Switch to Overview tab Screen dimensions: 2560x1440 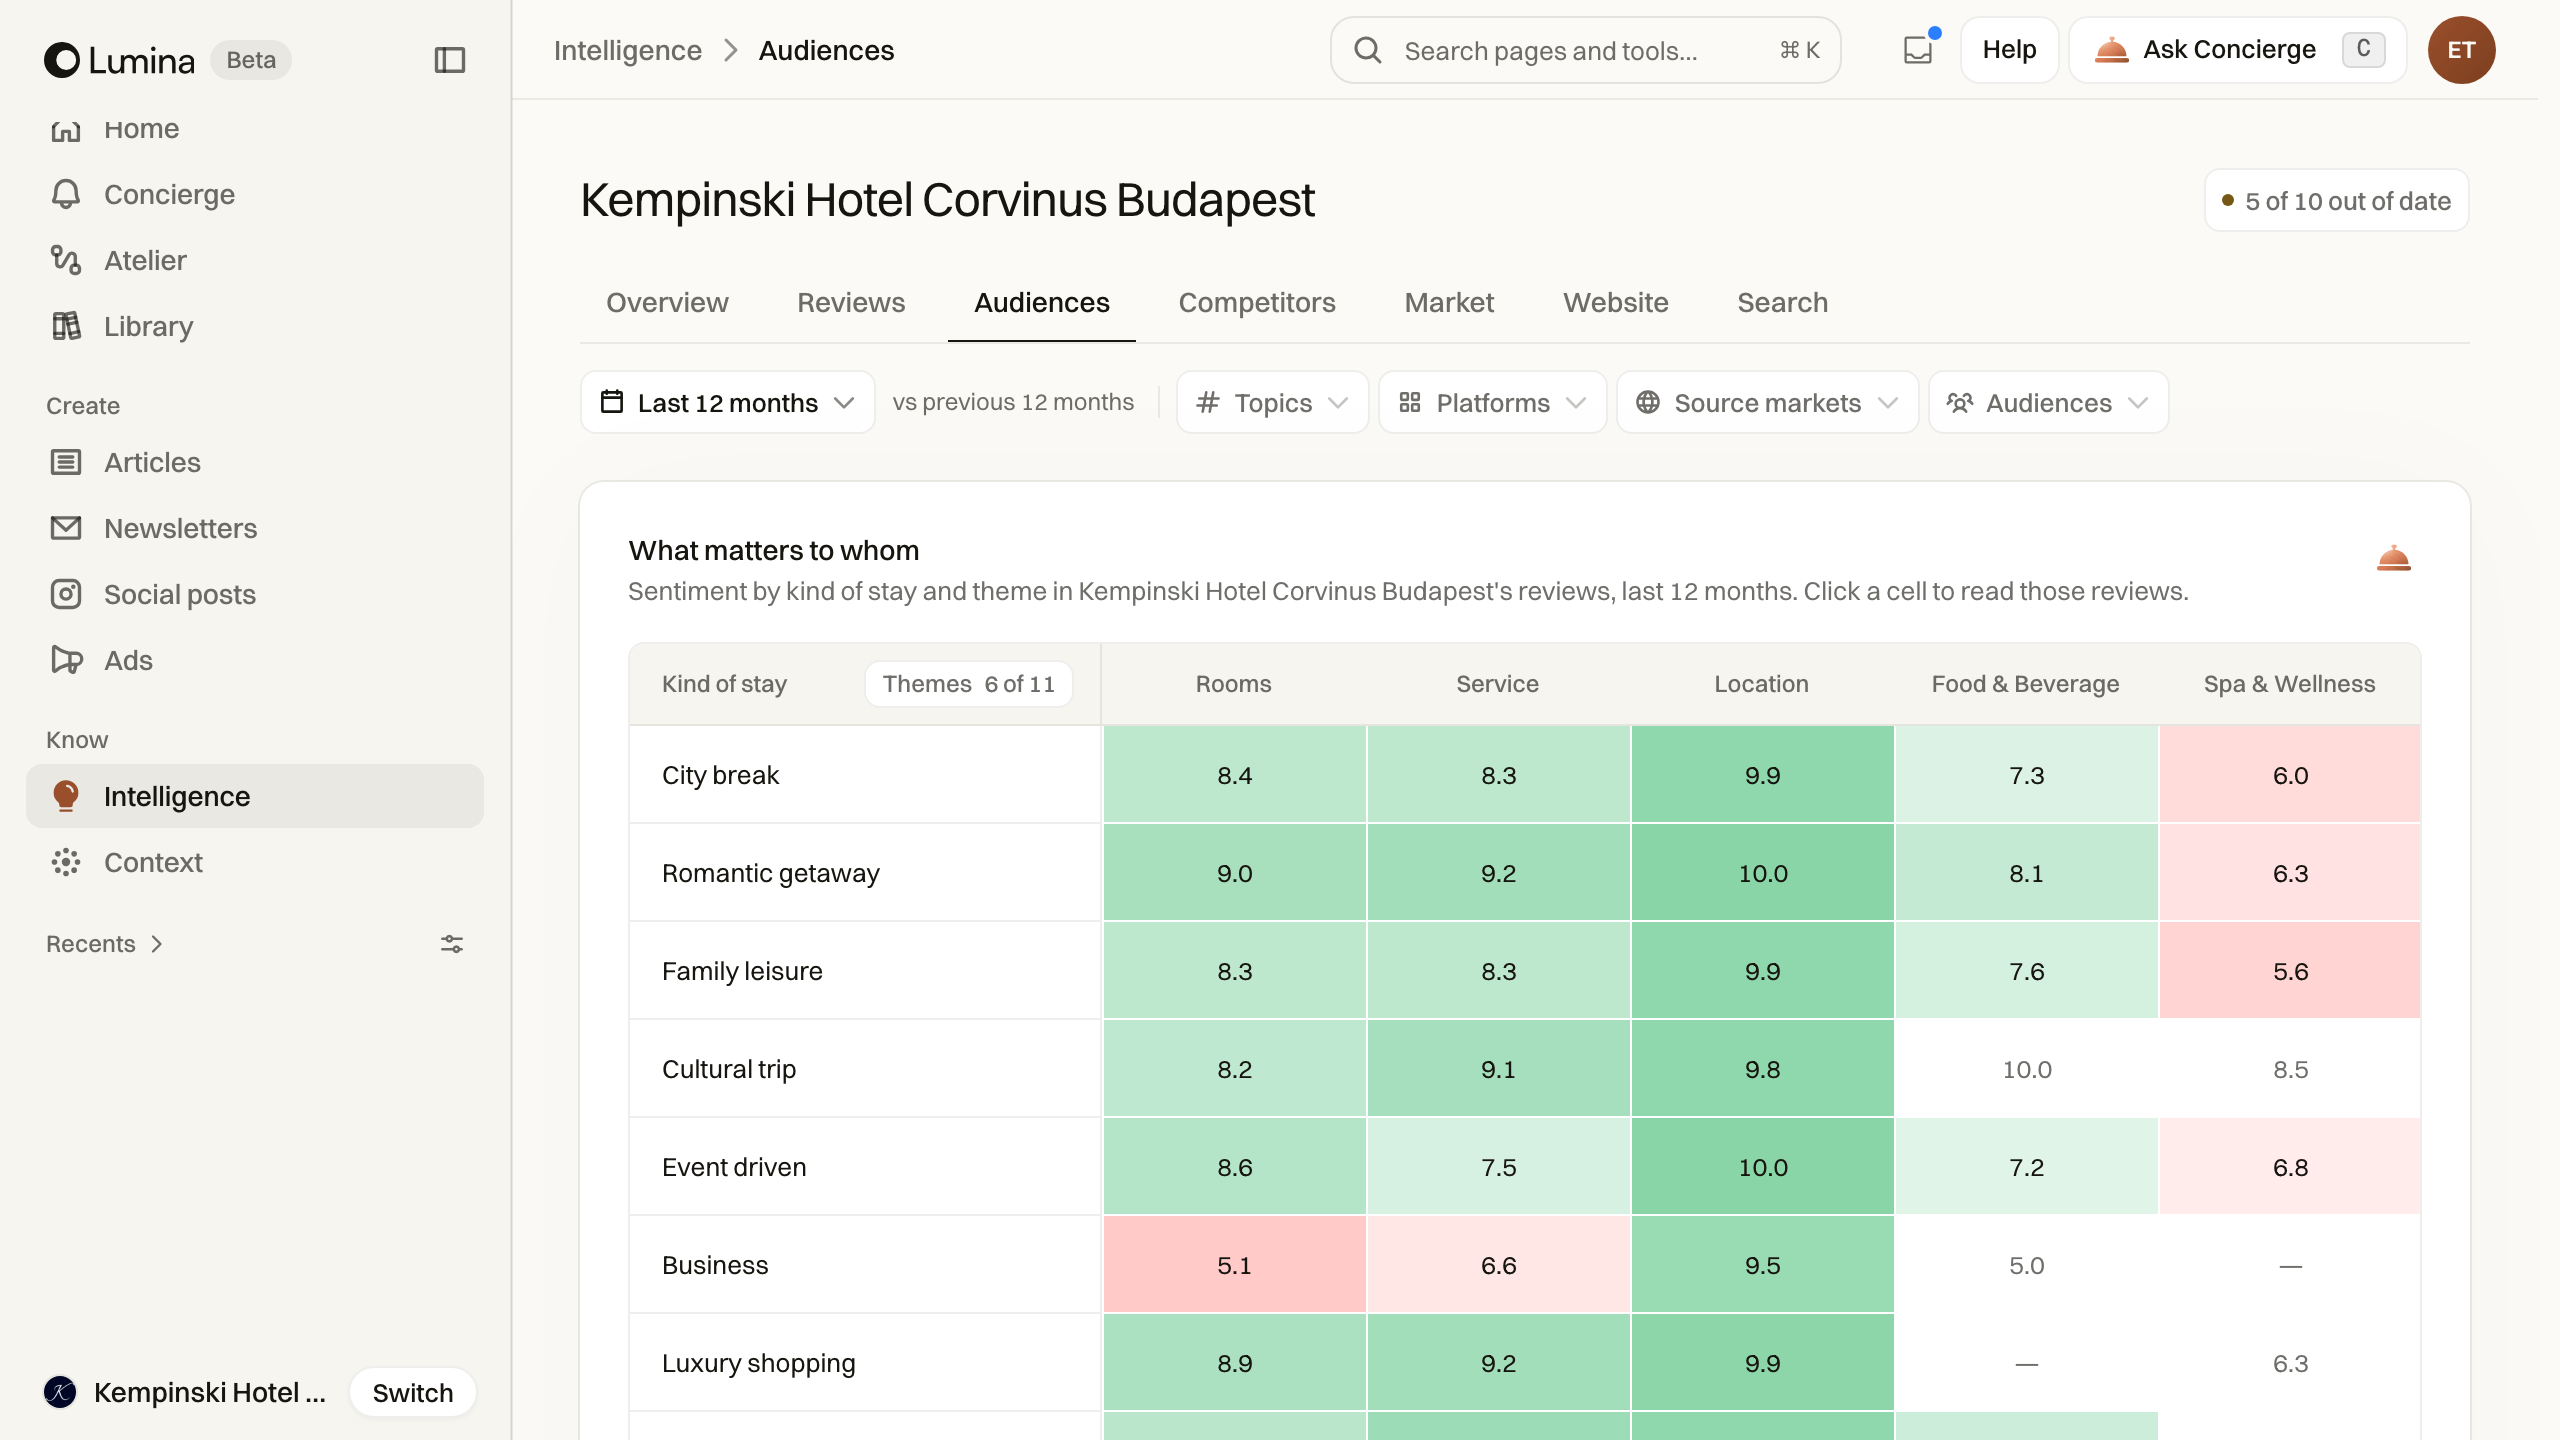(x=667, y=303)
